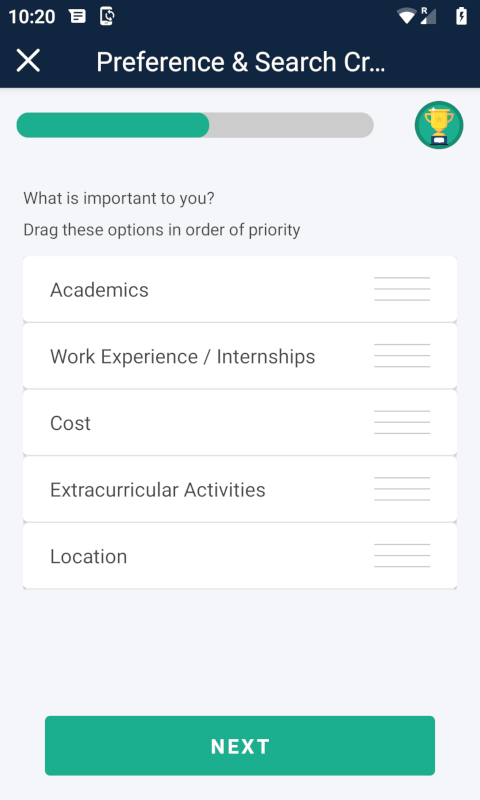This screenshot has width=480, height=800.
Task: Select the Extracurricular Activities option
Action: point(240,489)
